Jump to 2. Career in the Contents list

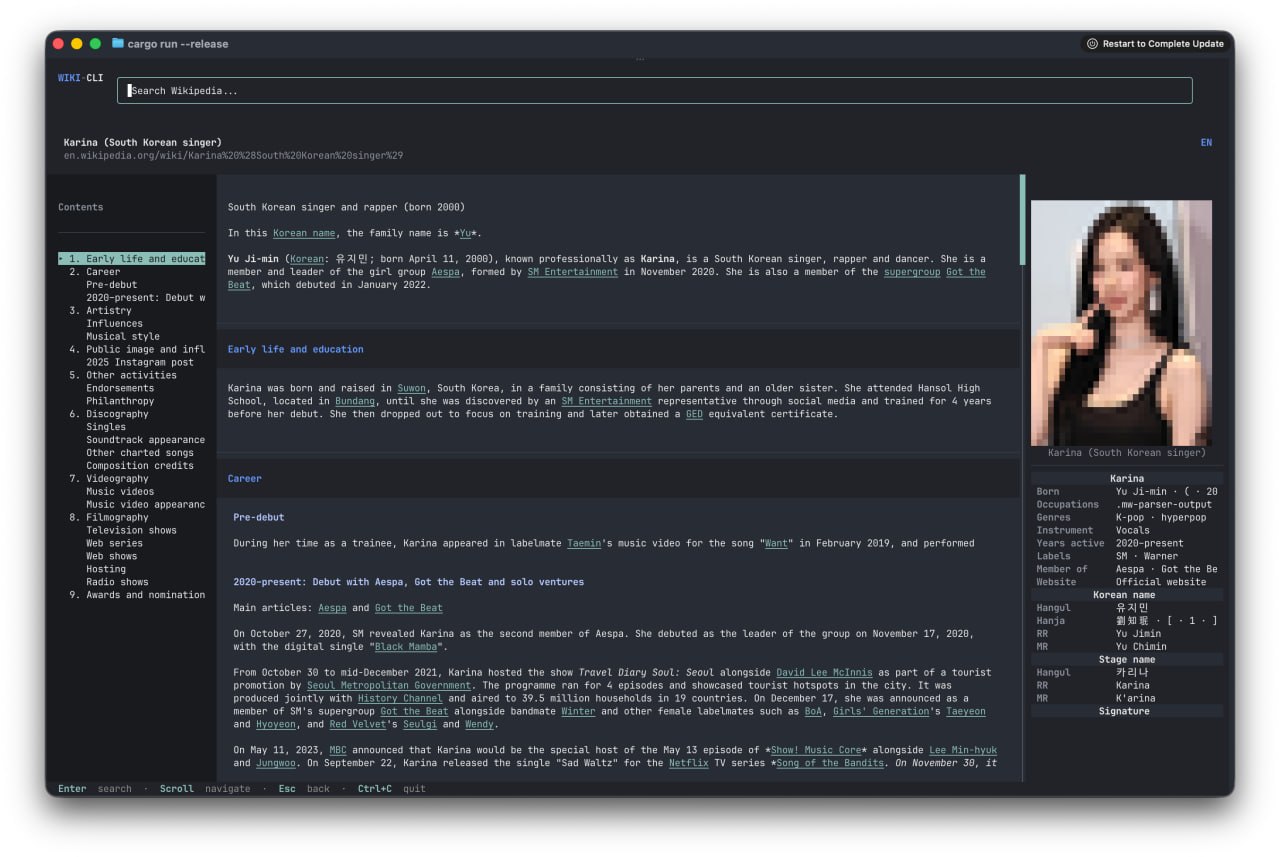click(x=95, y=272)
